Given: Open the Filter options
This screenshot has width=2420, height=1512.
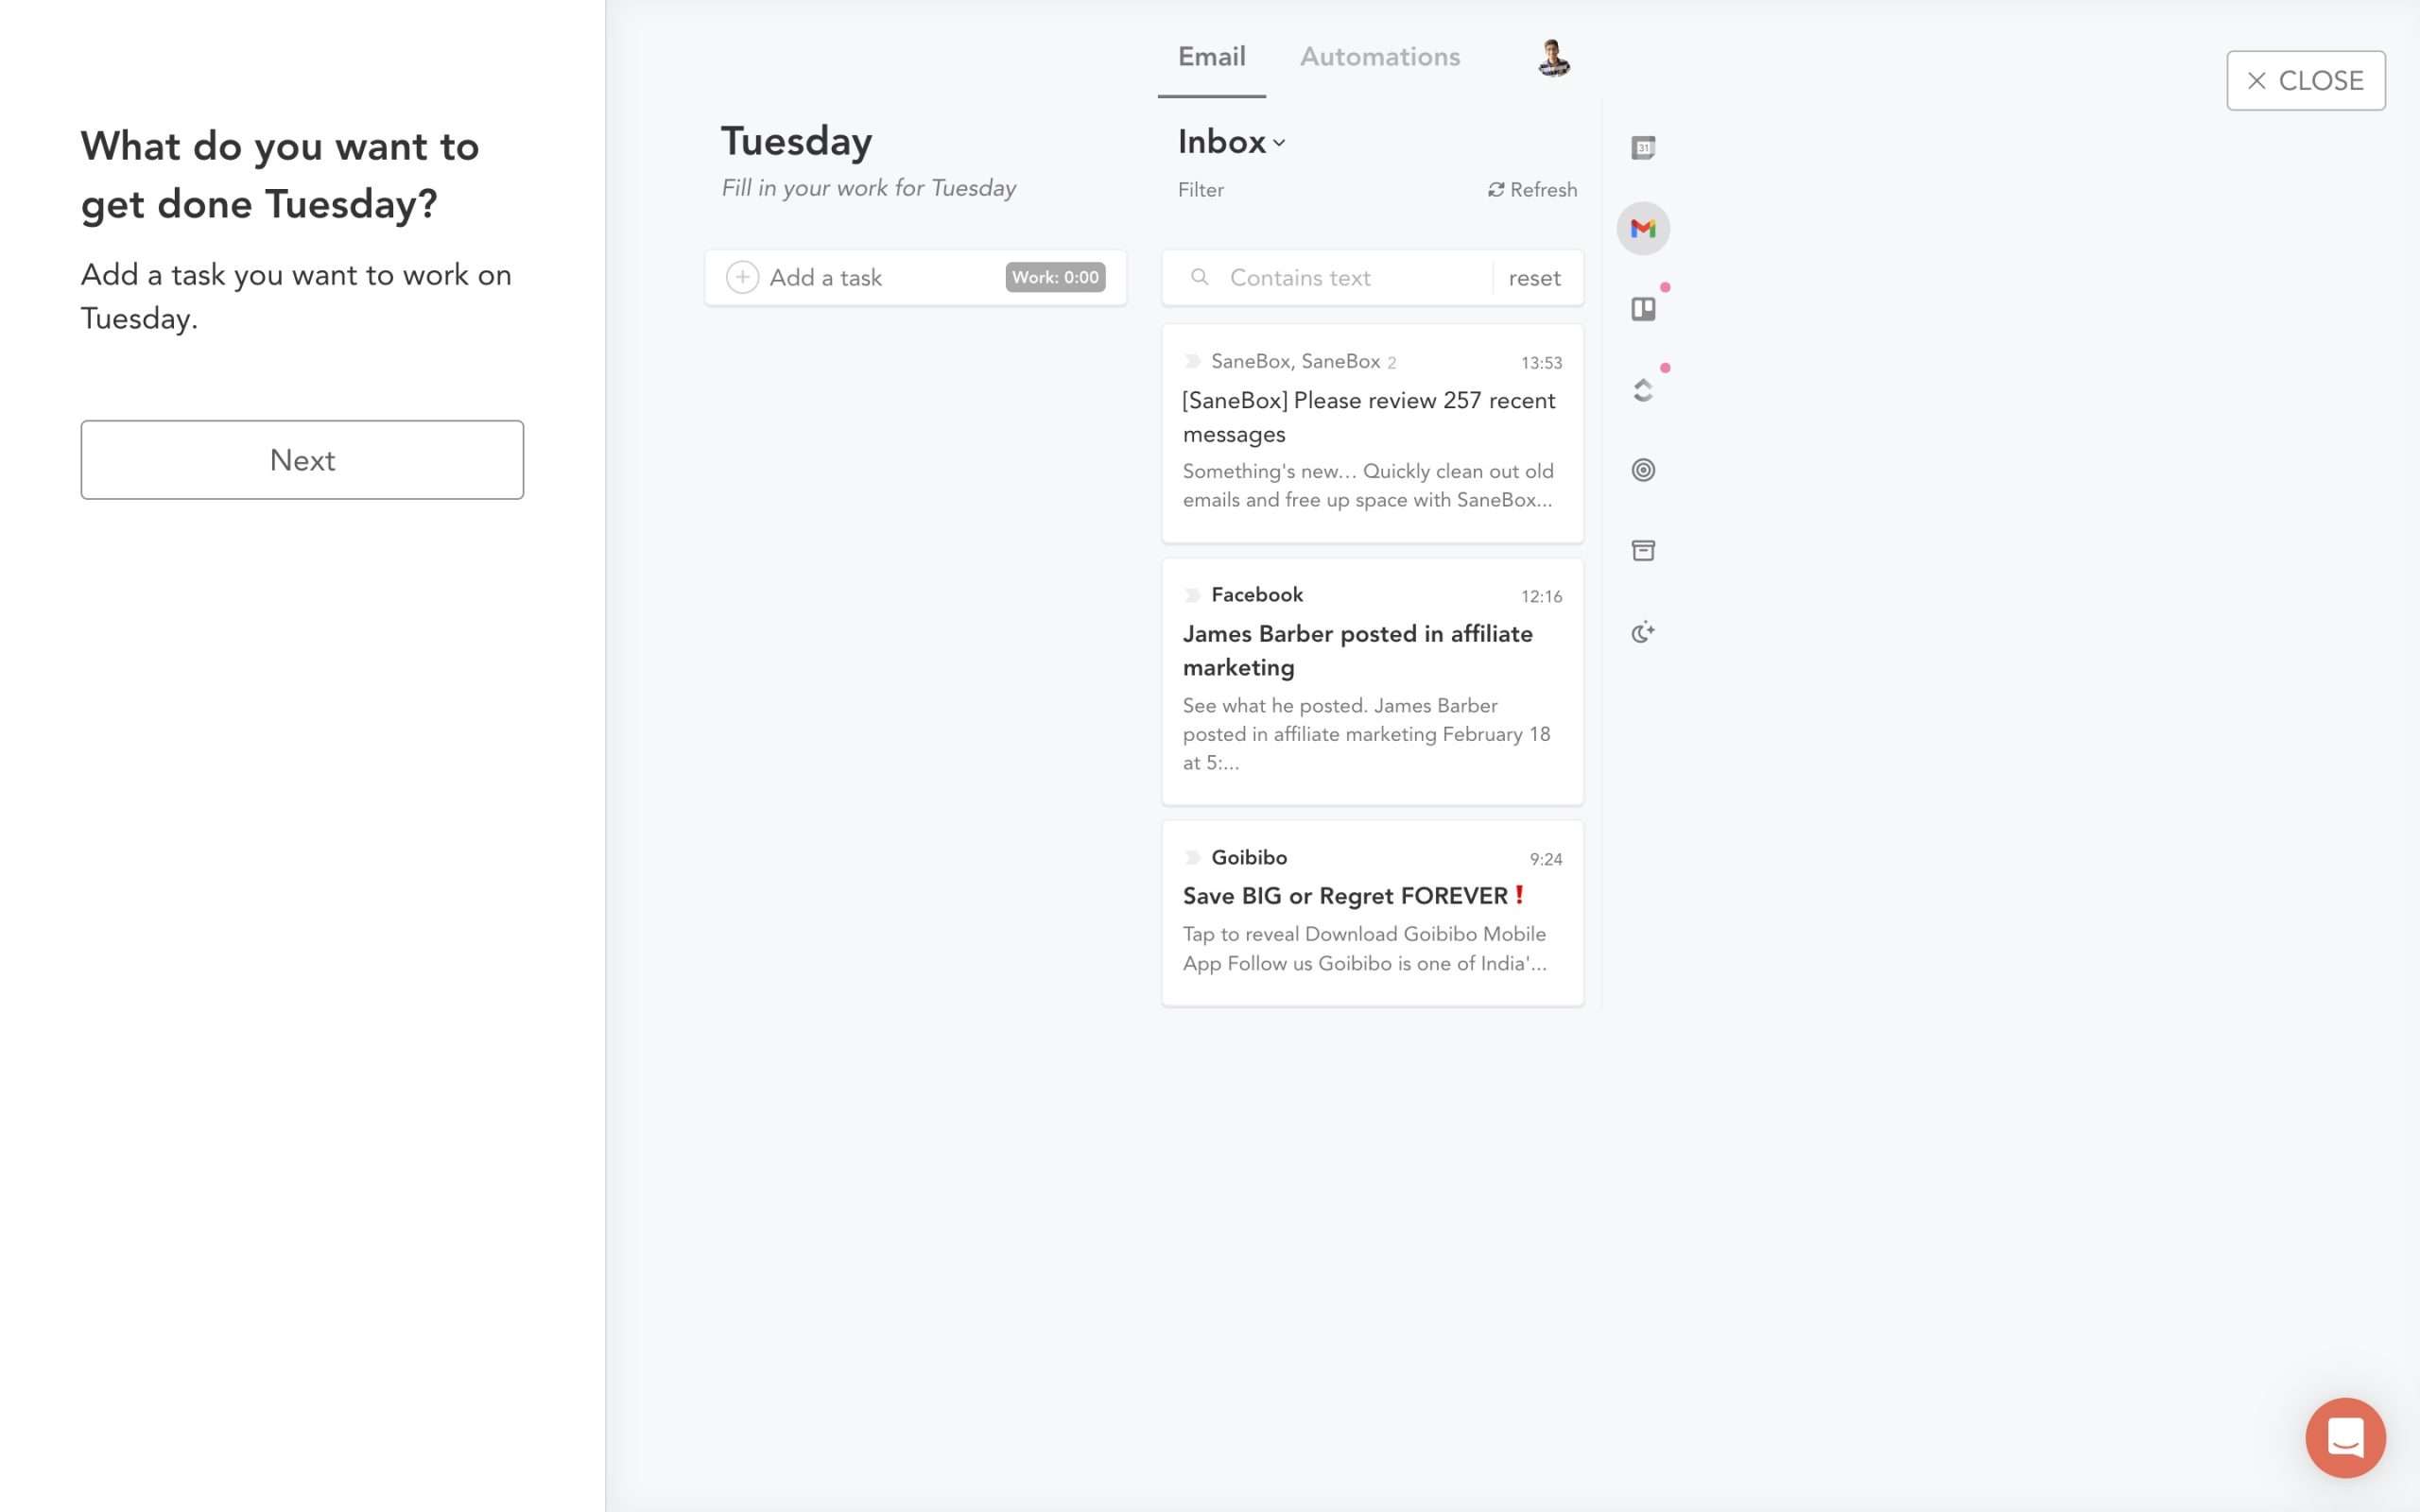Looking at the screenshot, I should (1200, 190).
